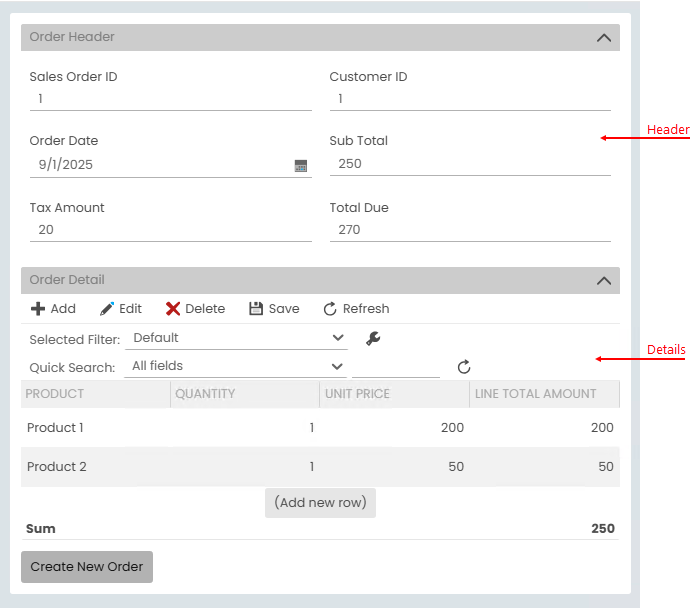Click the (Add new row) button

tap(320, 502)
